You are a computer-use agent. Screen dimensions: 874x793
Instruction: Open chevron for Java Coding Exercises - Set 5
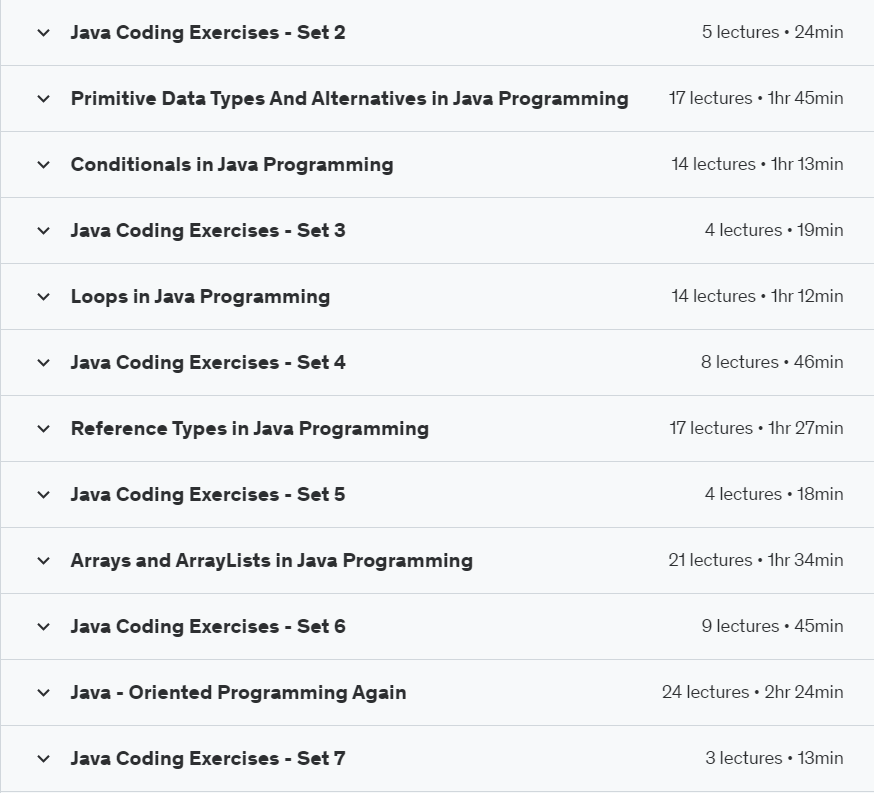[x=43, y=495]
